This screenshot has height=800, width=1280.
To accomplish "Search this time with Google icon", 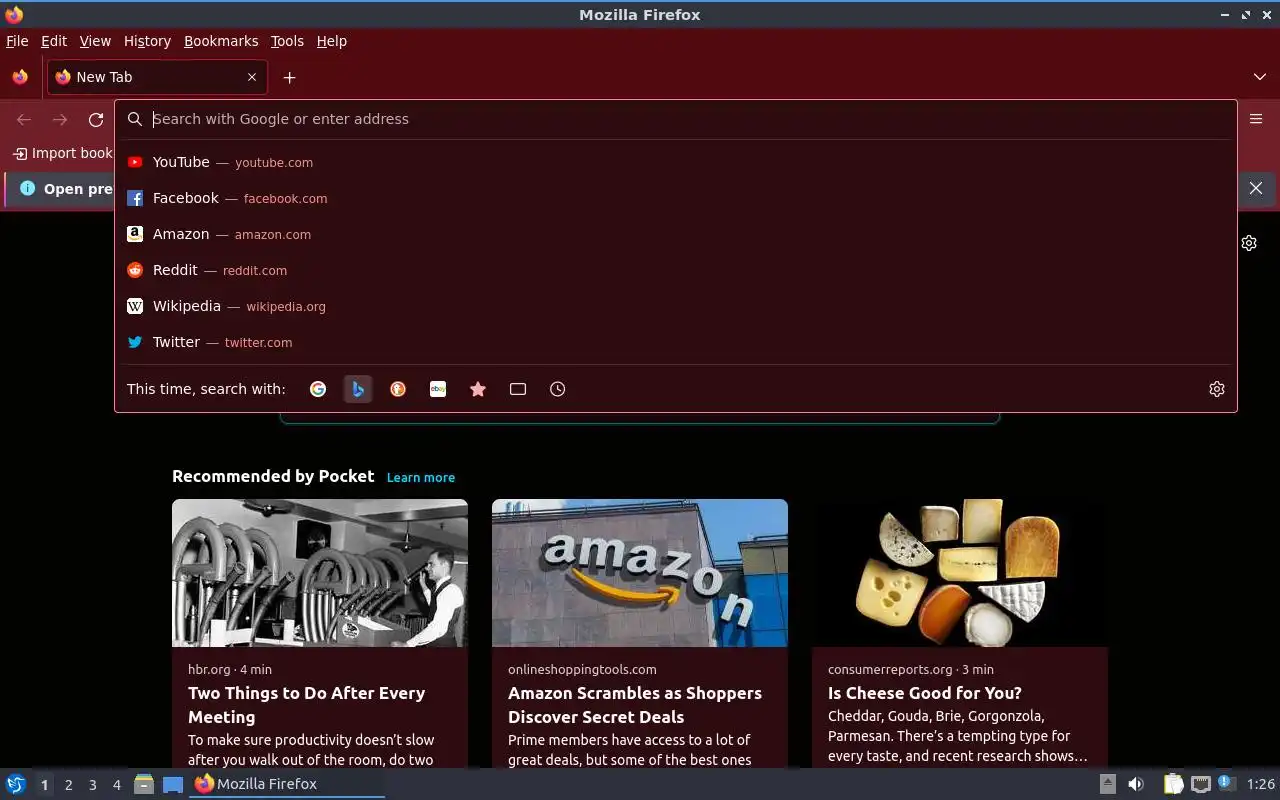I will 318,389.
